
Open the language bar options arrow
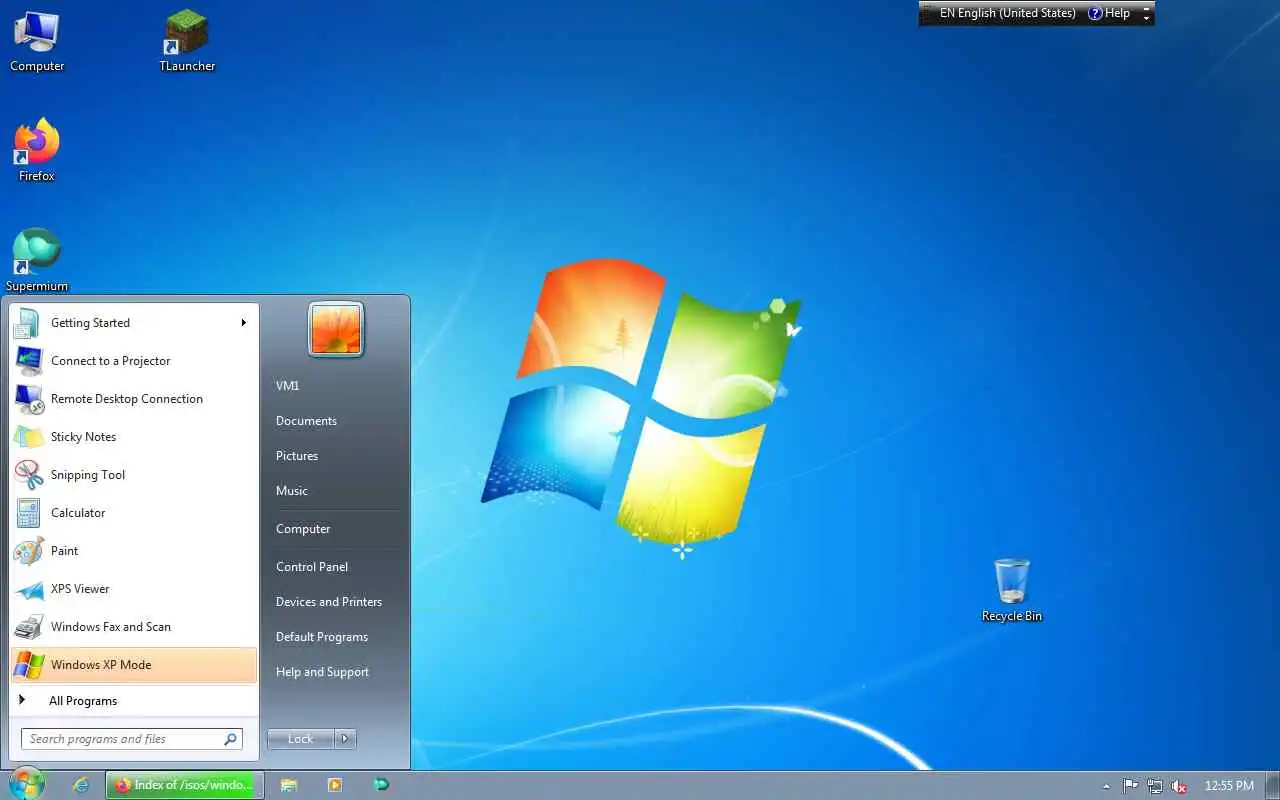(1147, 19)
